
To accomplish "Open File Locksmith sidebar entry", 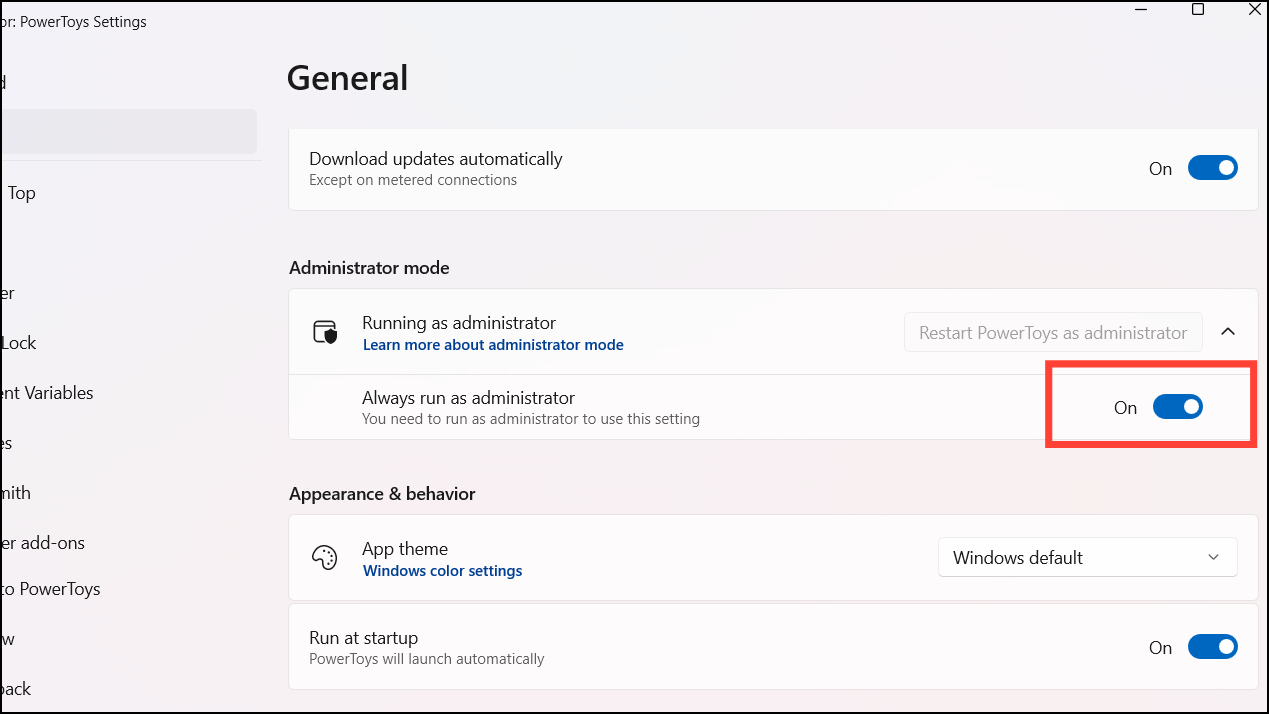I will [x=15, y=493].
